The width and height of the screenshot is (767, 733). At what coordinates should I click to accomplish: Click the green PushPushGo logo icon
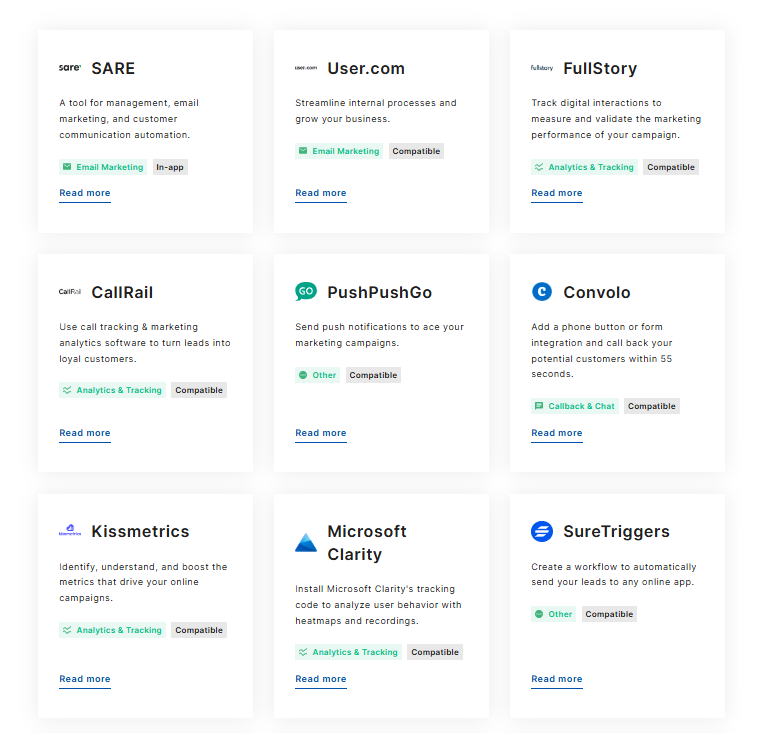click(x=306, y=292)
